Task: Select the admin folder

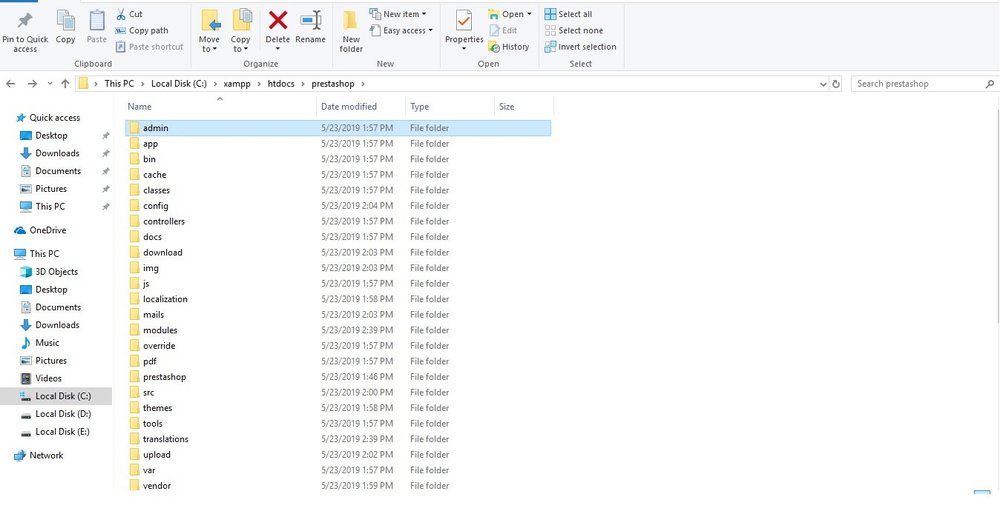Action: tap(338, 128)
